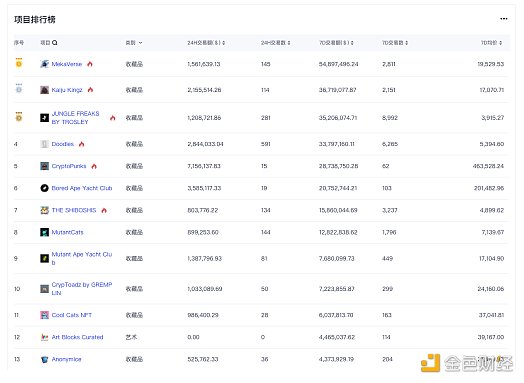Open the MutantCats project link
Viewport: 524px width, 383px height.
pos(68,232)
